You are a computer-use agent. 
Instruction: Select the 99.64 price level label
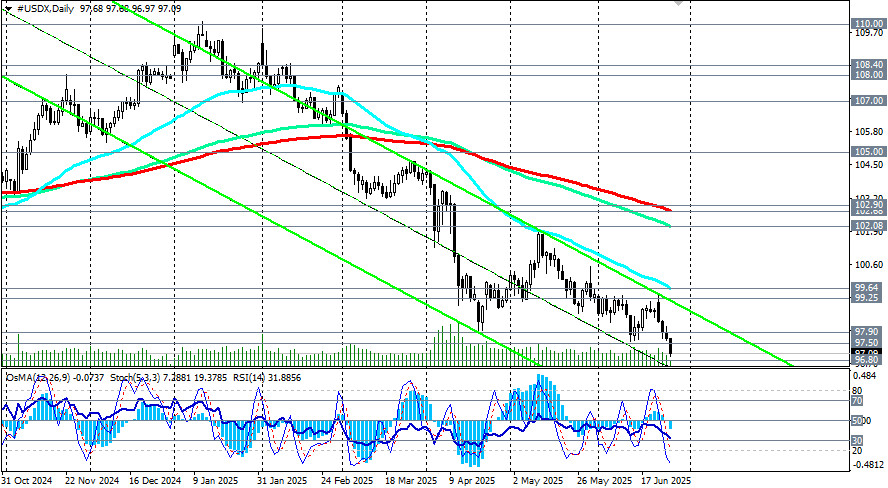[869, 288]
